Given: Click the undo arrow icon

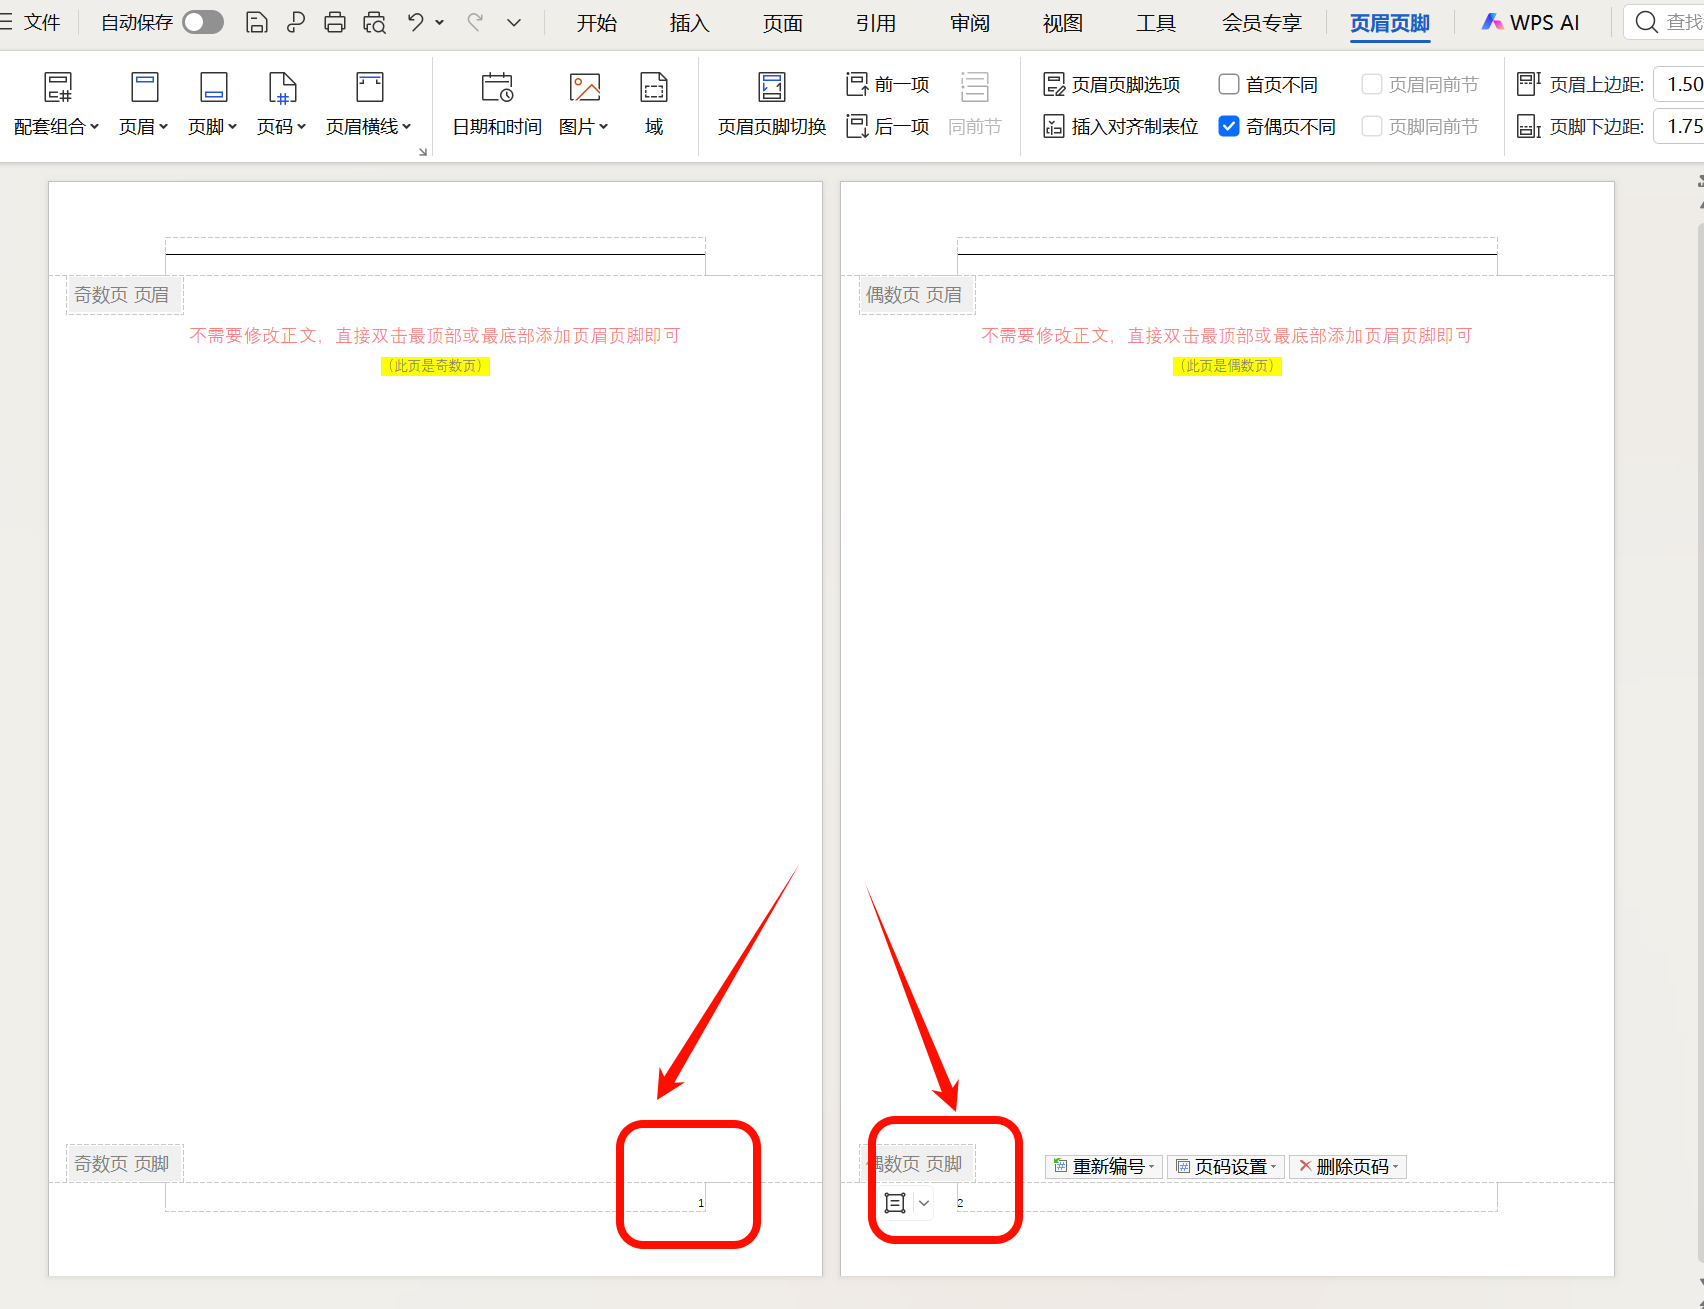Looking at the screenshot, I should tap(415, 22).
